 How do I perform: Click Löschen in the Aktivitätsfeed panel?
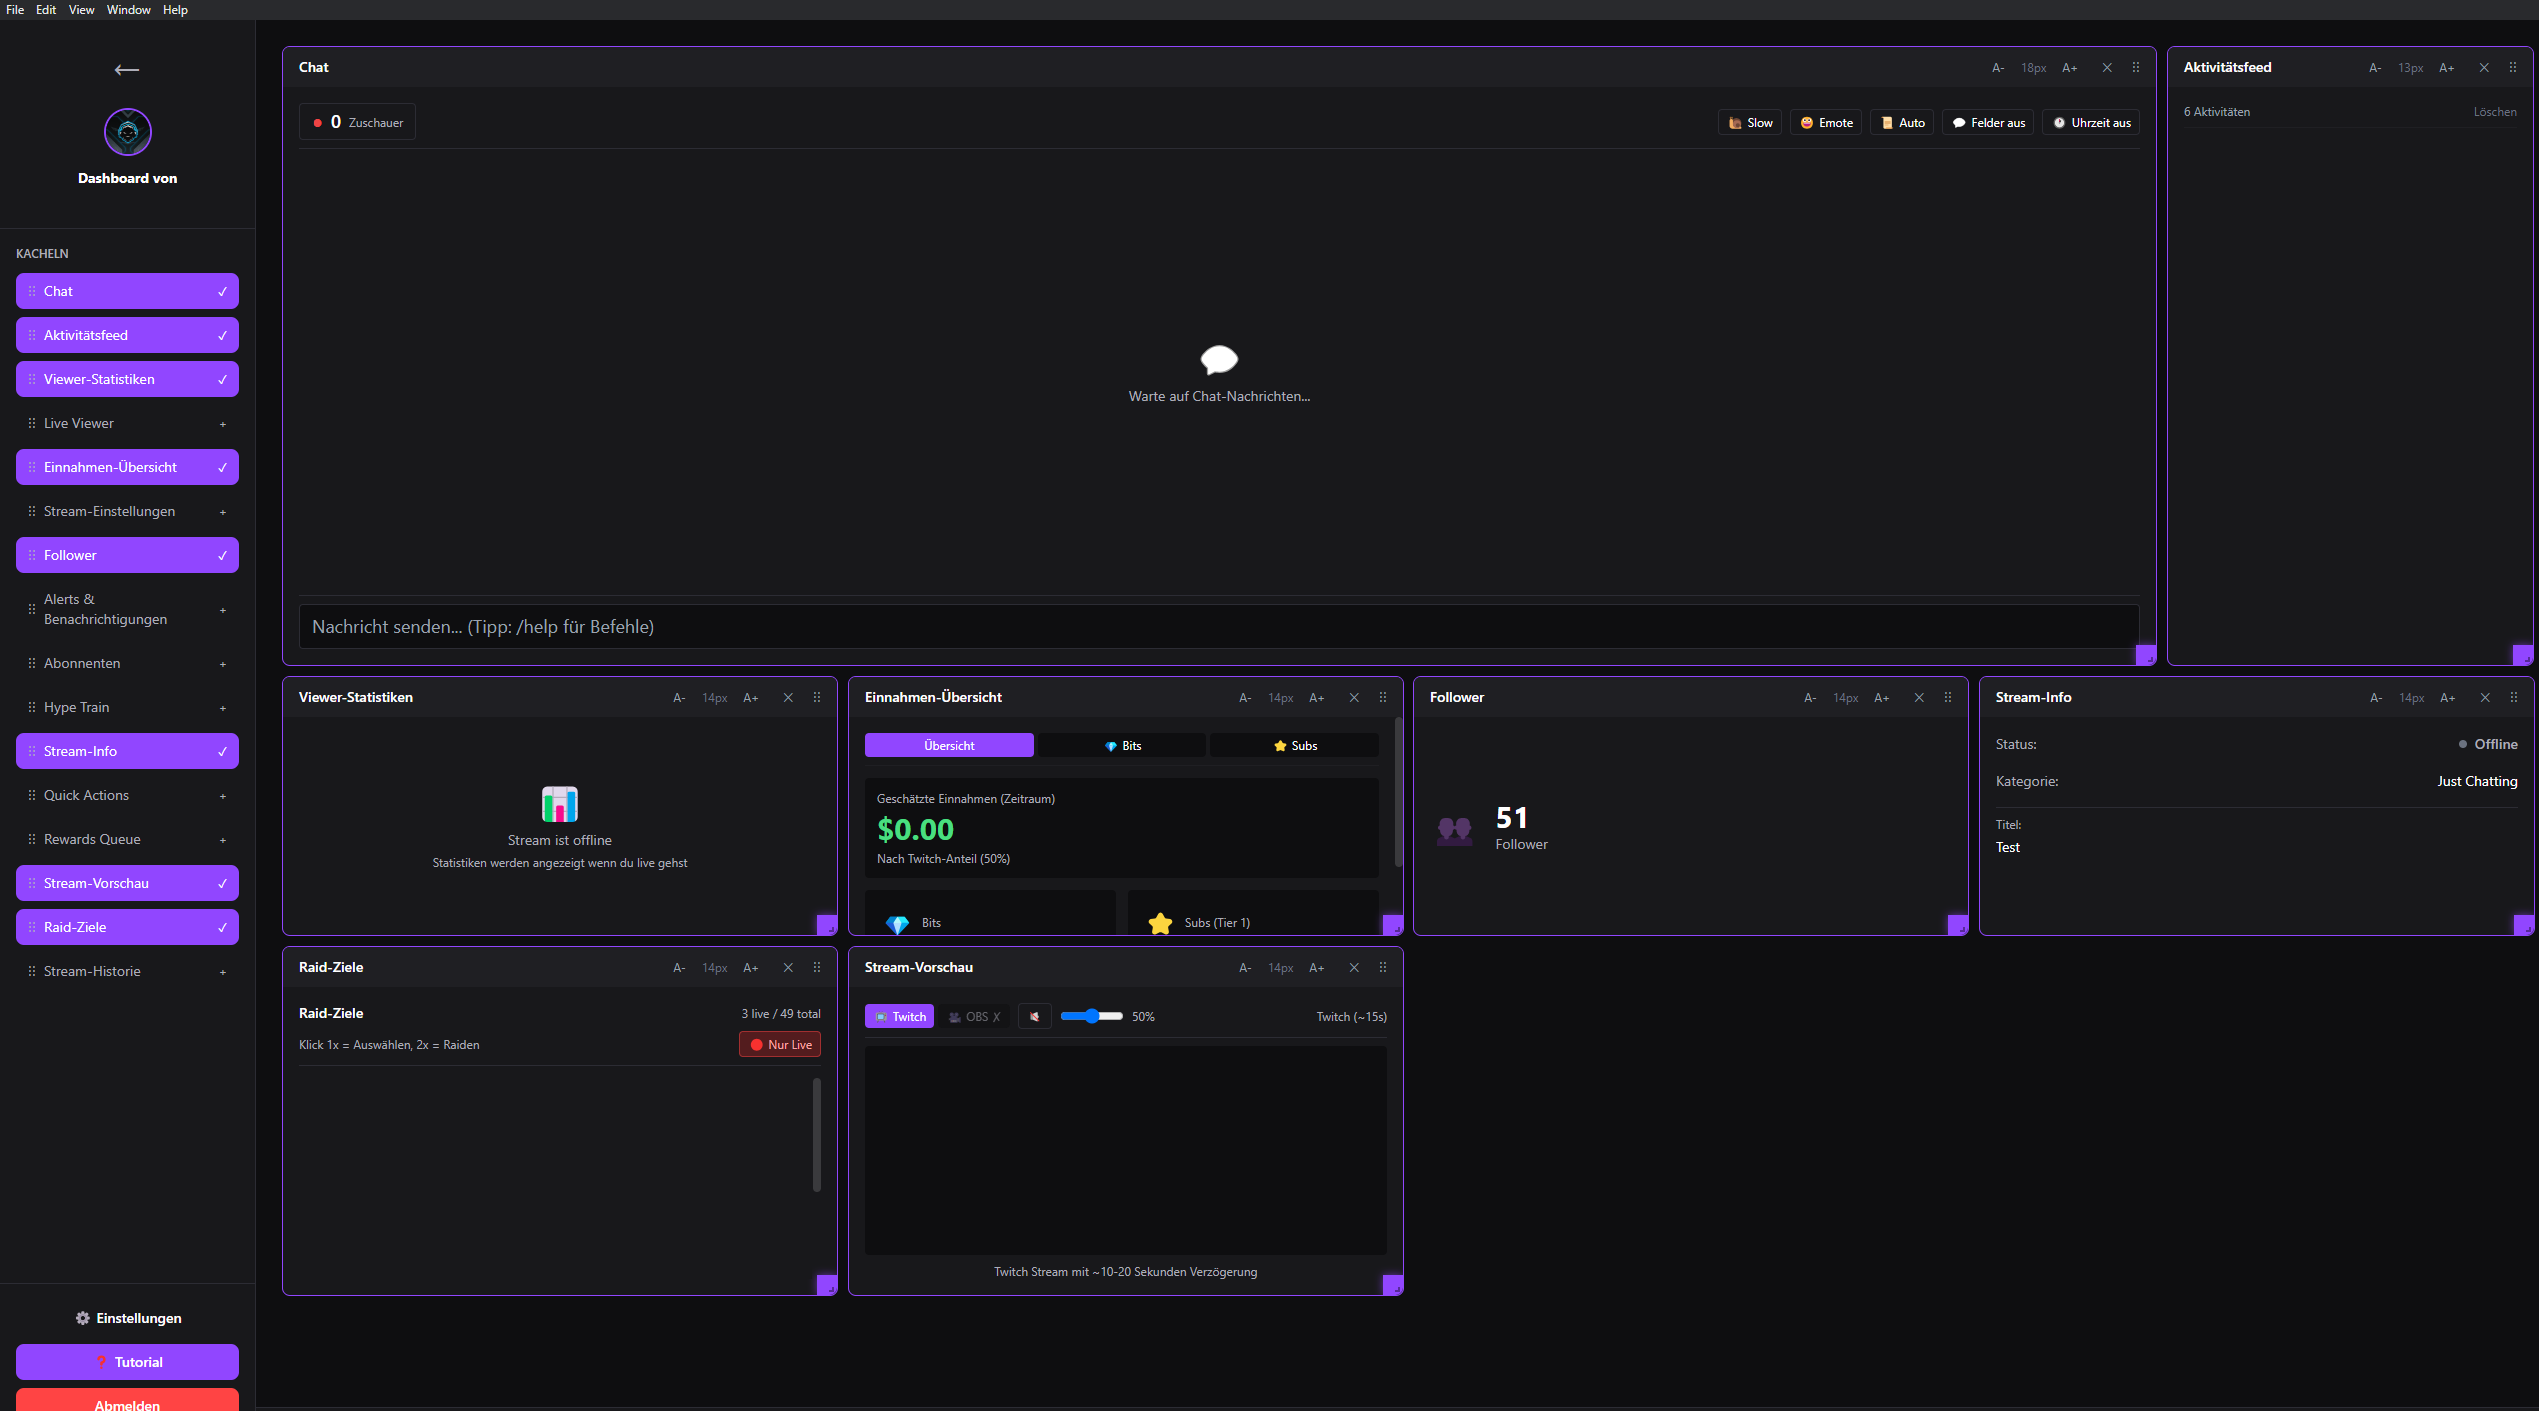(2494, 112)
